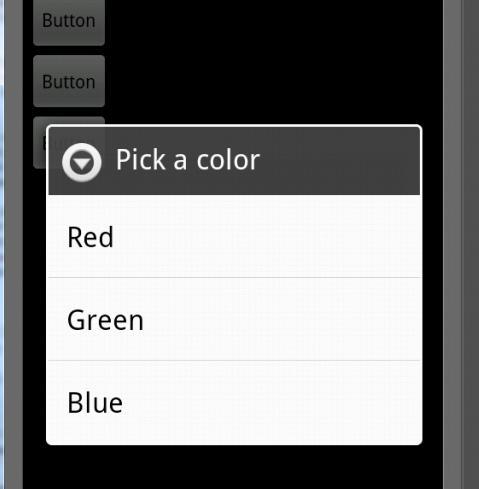Image resolution: width=479 pixels, height=489 pixels.
Task: Click the 'Pick a color' title text
Action: (x=188, y=160)
